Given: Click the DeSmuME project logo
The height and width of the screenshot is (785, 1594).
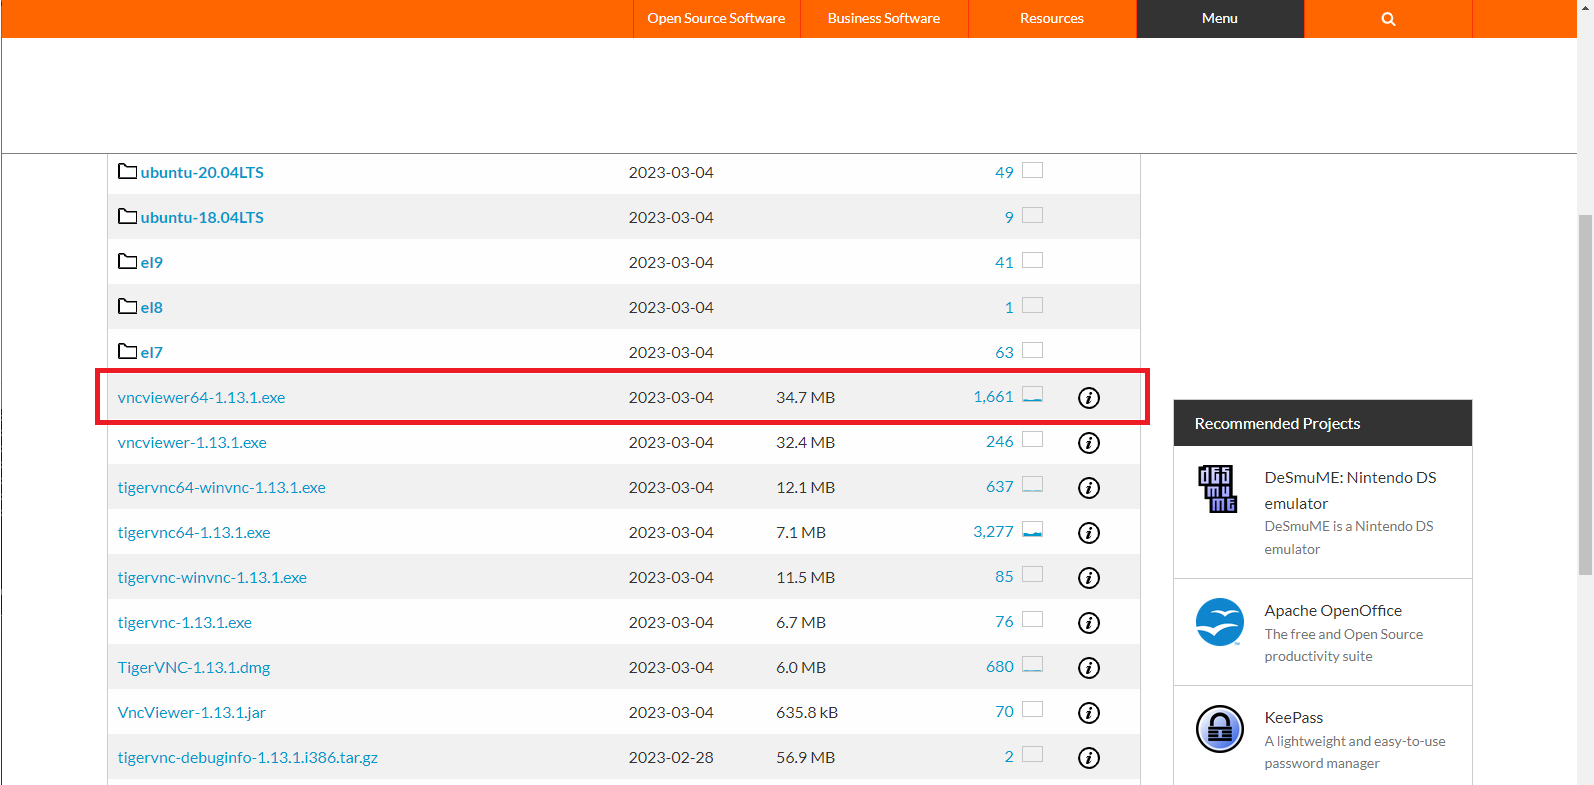Looking at the screenshot, I should [1218, 489].
